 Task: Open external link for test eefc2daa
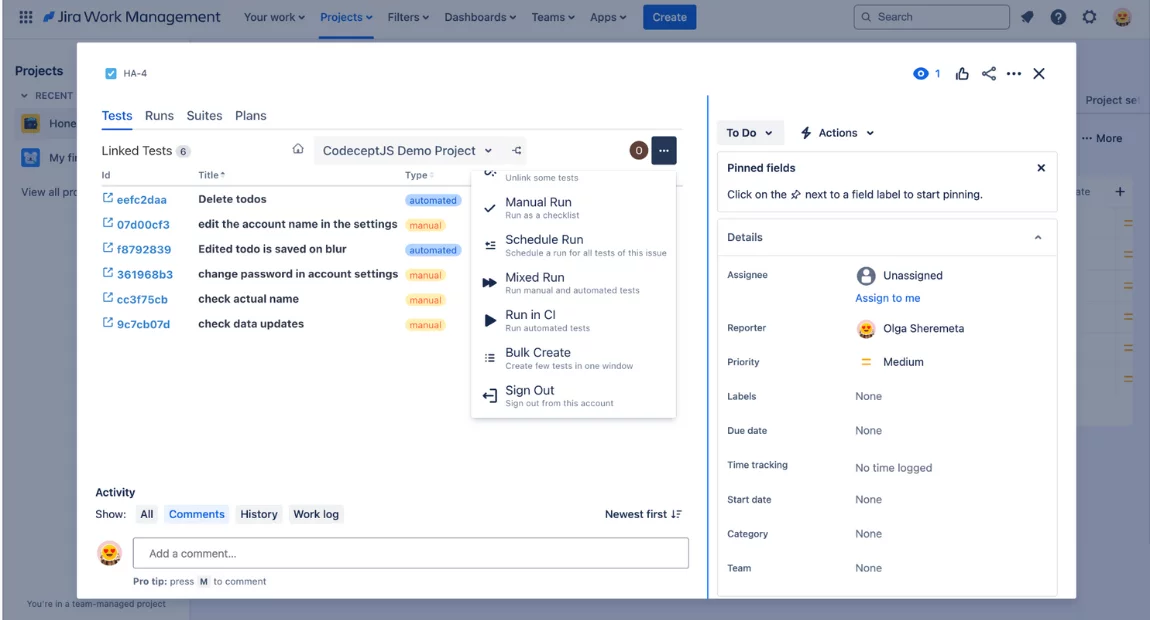coord(108,199)
